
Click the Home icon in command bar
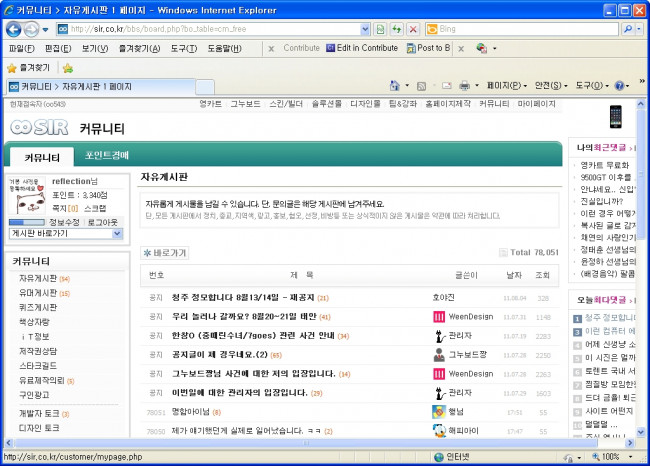[x=395, y=86]
